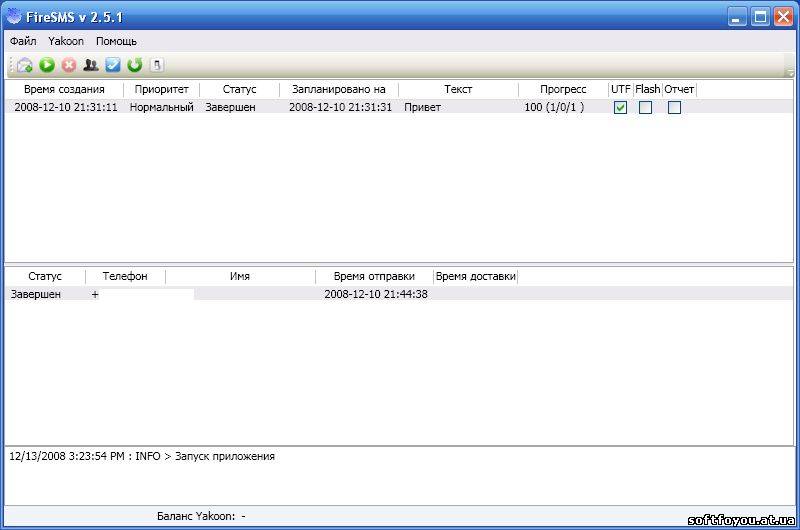Click the Прогресс column header

tap(563, 89)
